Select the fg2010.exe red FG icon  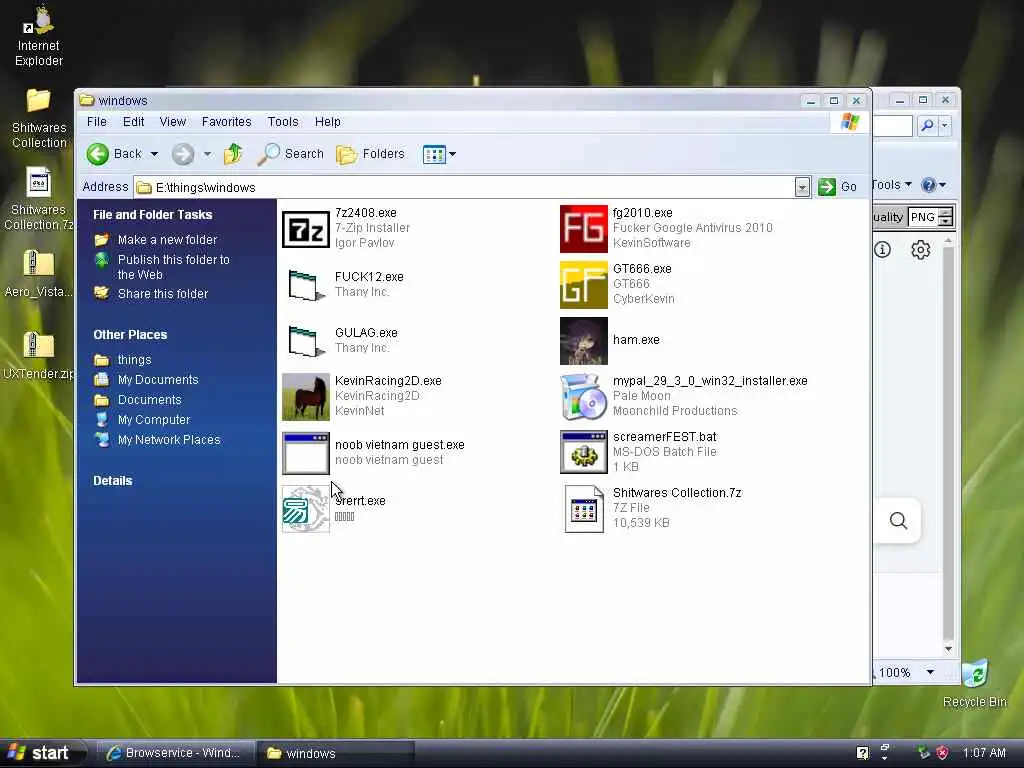[x=584, y=229]
